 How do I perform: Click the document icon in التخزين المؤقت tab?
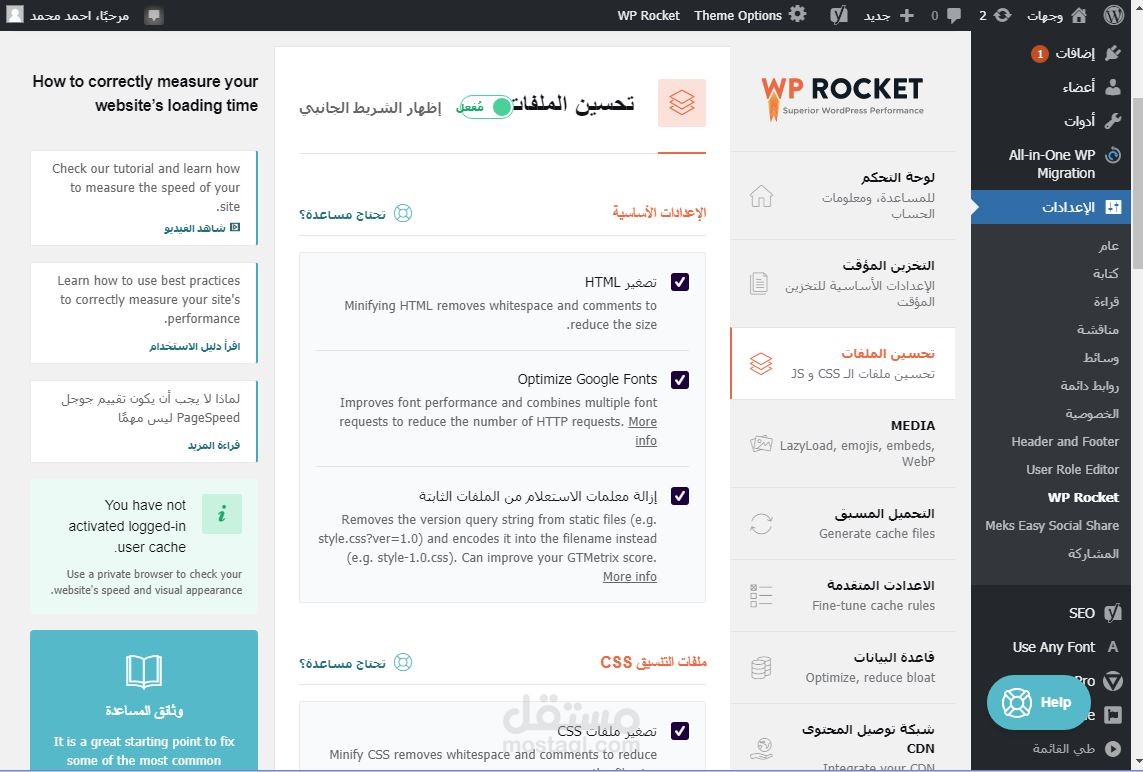click(759, 283)
